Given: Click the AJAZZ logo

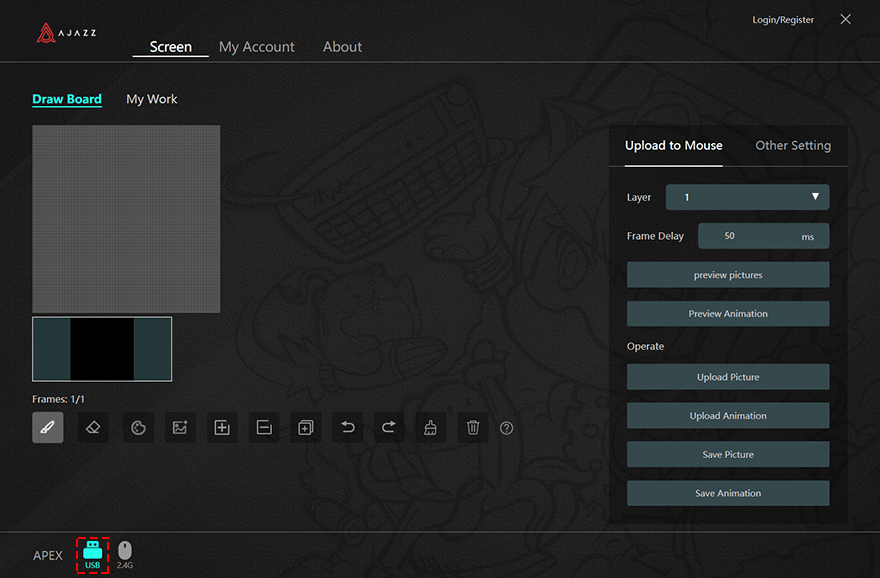Looking at the screenshot, I should click(x=66, y=33).
